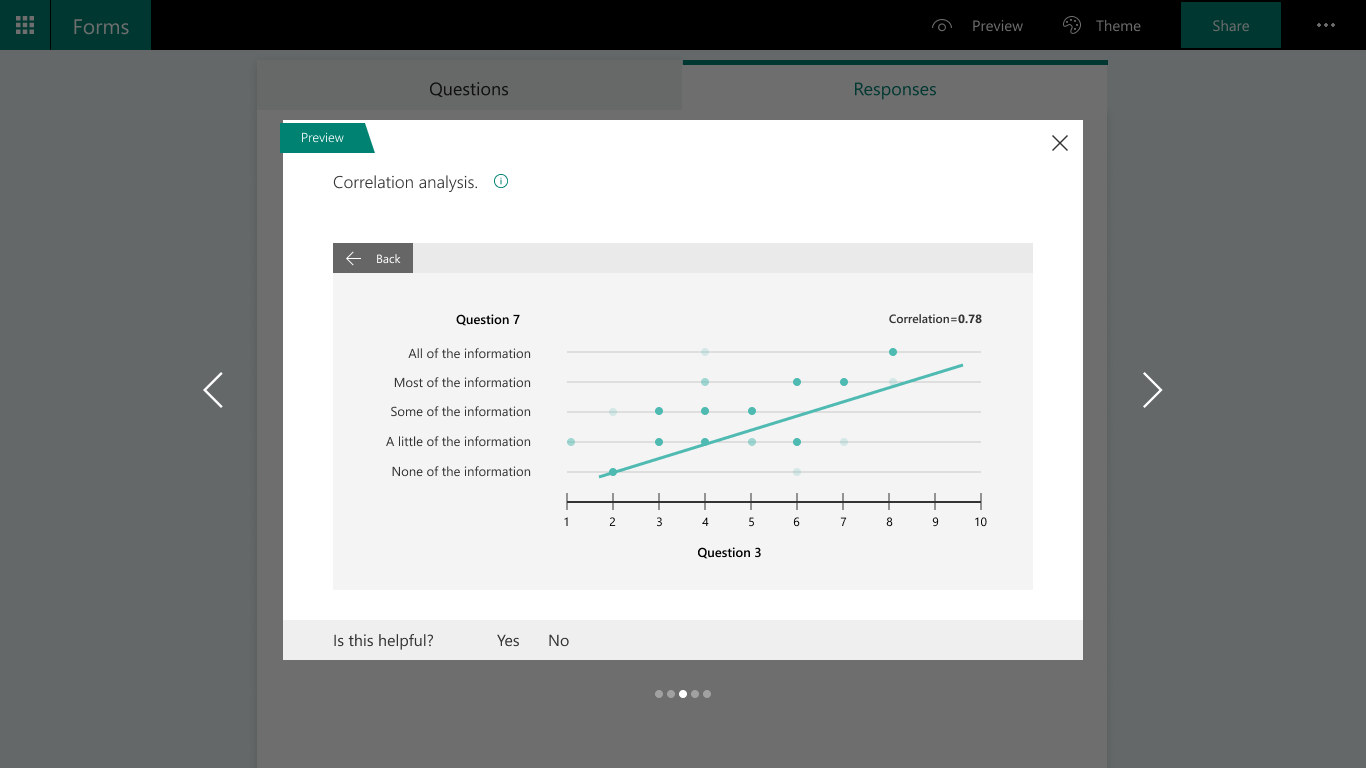This screenshot has height=768, width=1366.
Task: Click the data point on All of the information row
Action: (893, 352)
